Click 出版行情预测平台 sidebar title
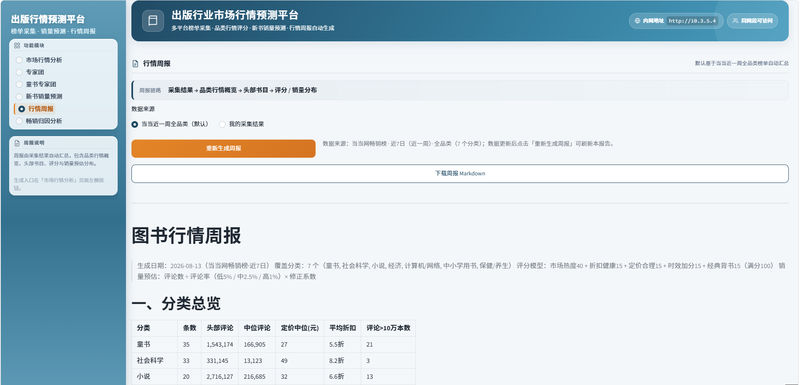The image size is (800, 385). pos(47,19)
